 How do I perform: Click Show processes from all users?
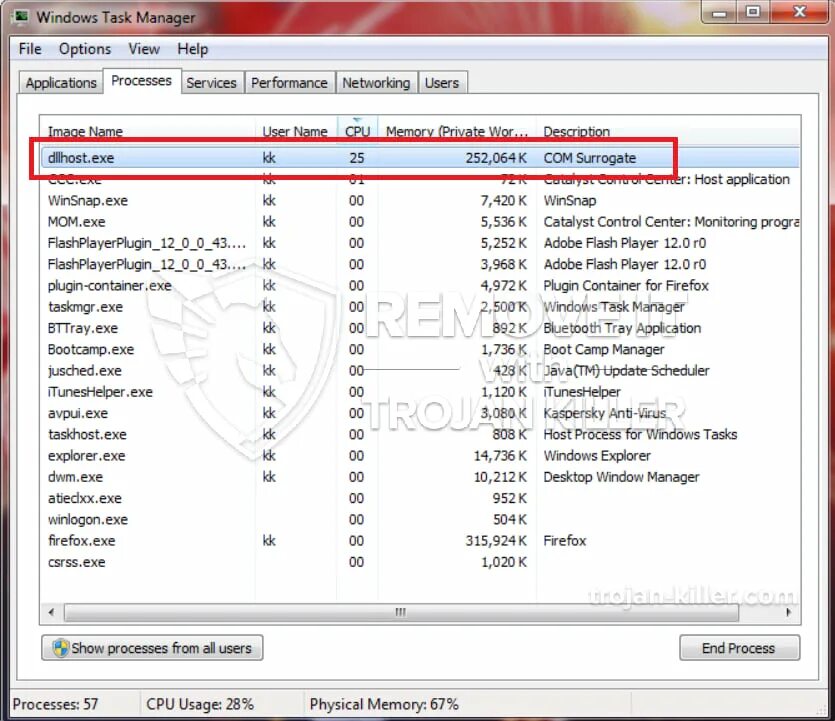pyautogui.click(x=152, y=648)
